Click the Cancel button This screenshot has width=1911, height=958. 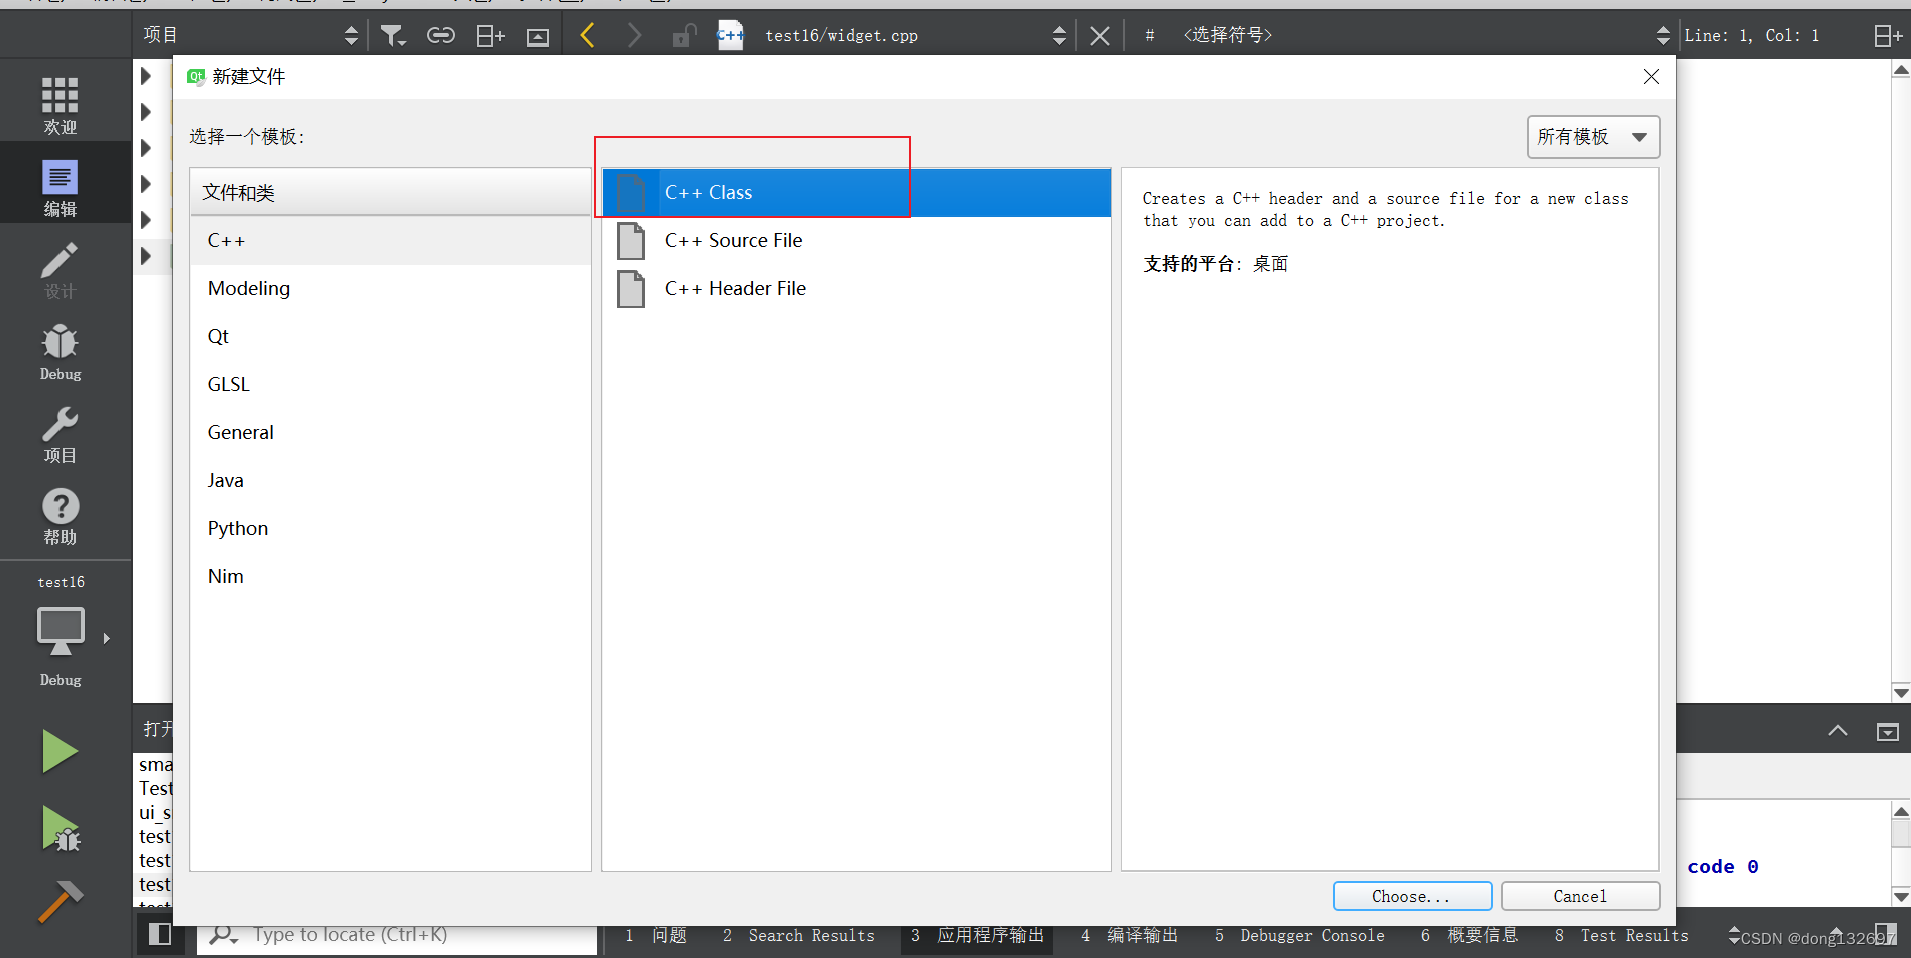pos(1580,896)
